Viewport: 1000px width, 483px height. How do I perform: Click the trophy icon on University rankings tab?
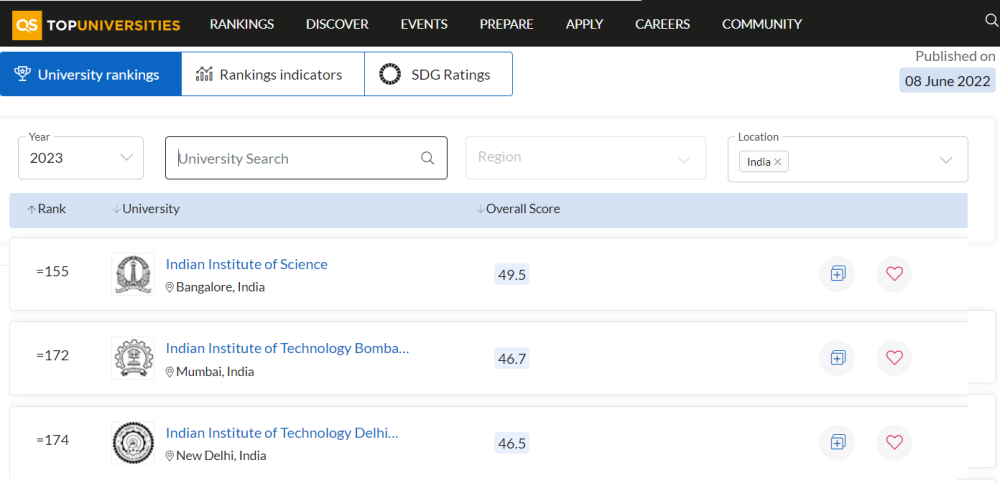coord(22,75)
